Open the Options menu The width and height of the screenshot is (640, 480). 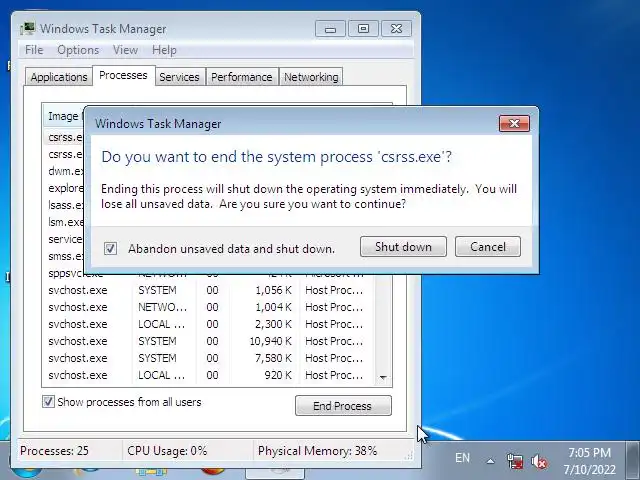(x=78, y=50)
